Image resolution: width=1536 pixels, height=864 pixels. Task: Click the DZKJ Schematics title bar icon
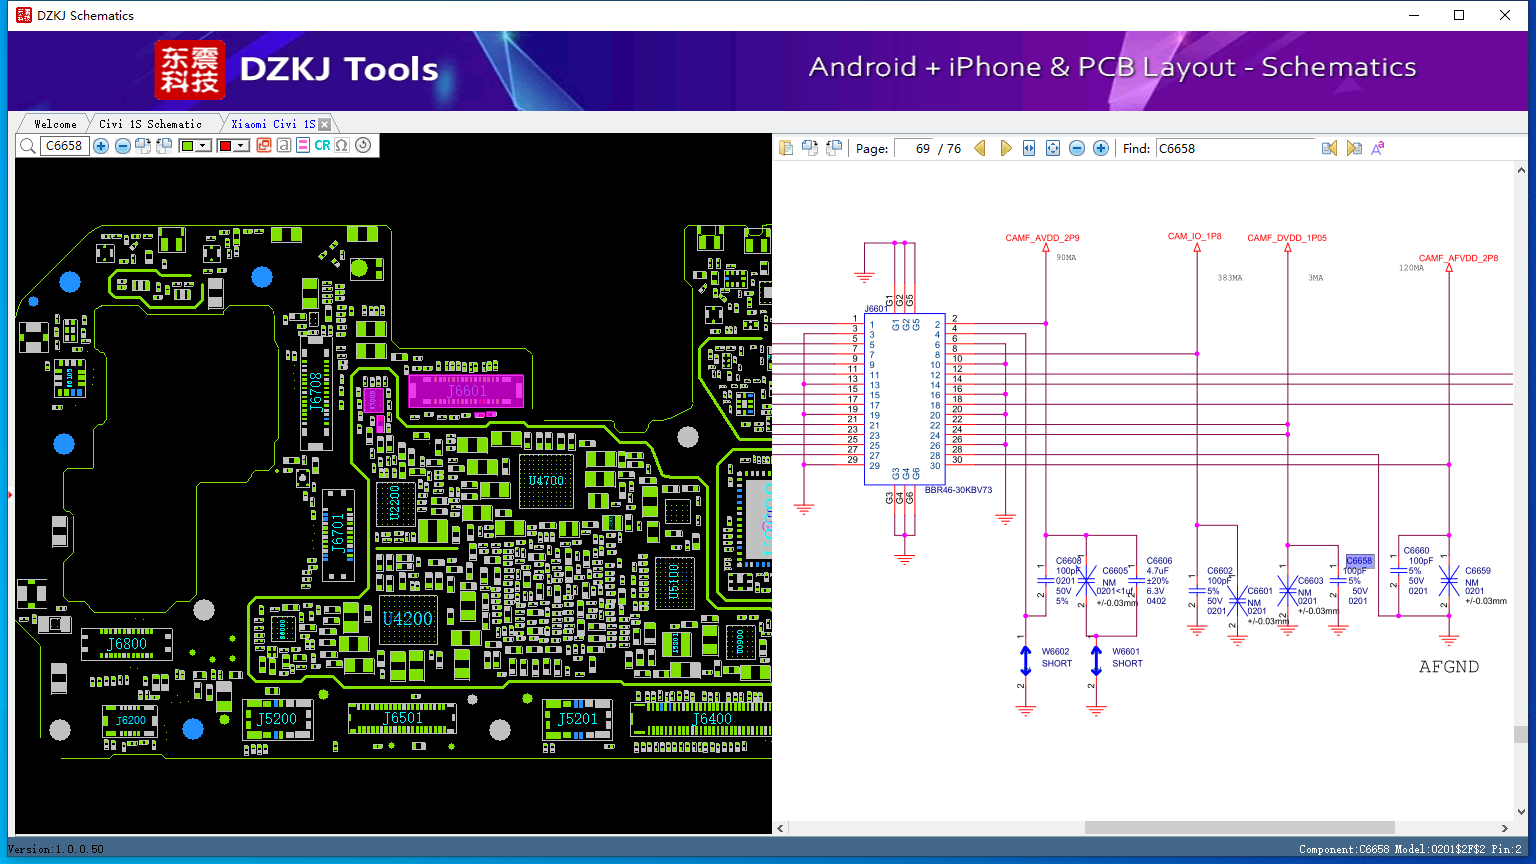24,15
